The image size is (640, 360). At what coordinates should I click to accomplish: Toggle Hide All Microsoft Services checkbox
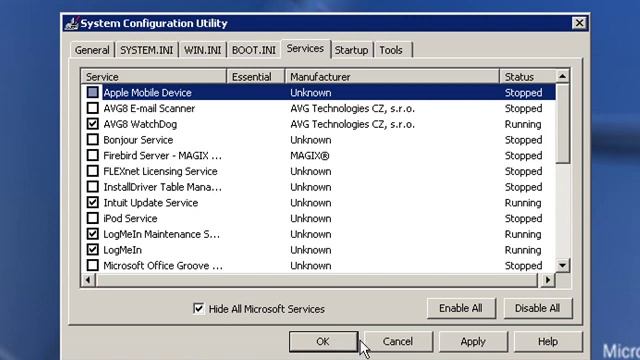tap(198, 309)
